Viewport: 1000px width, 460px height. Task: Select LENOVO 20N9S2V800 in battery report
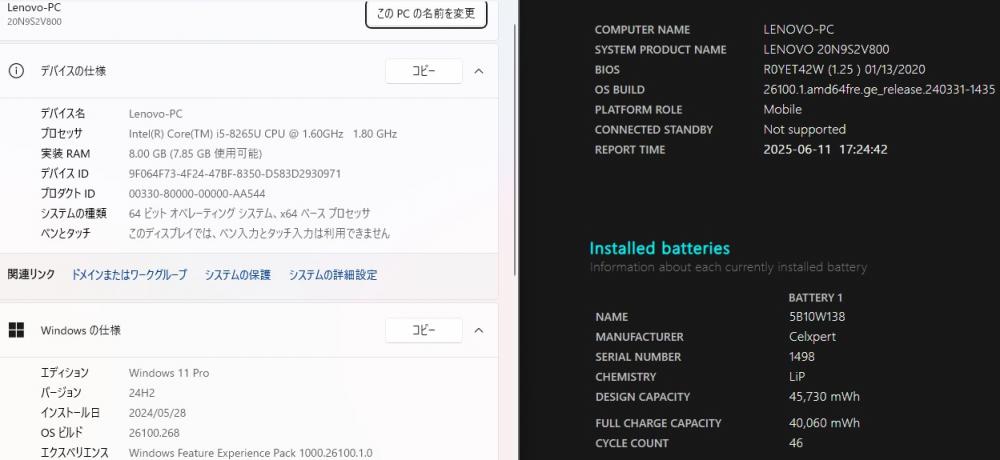826,49
